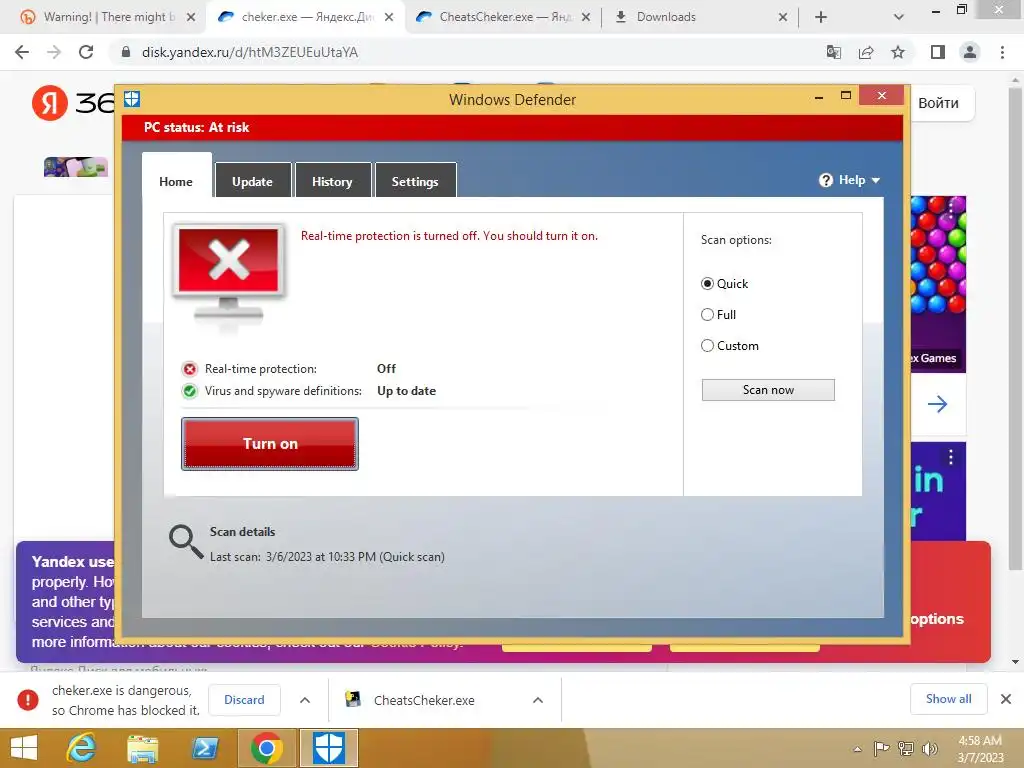Click the Action Center flag icon

pyautogui.click(x=881, y=749)
